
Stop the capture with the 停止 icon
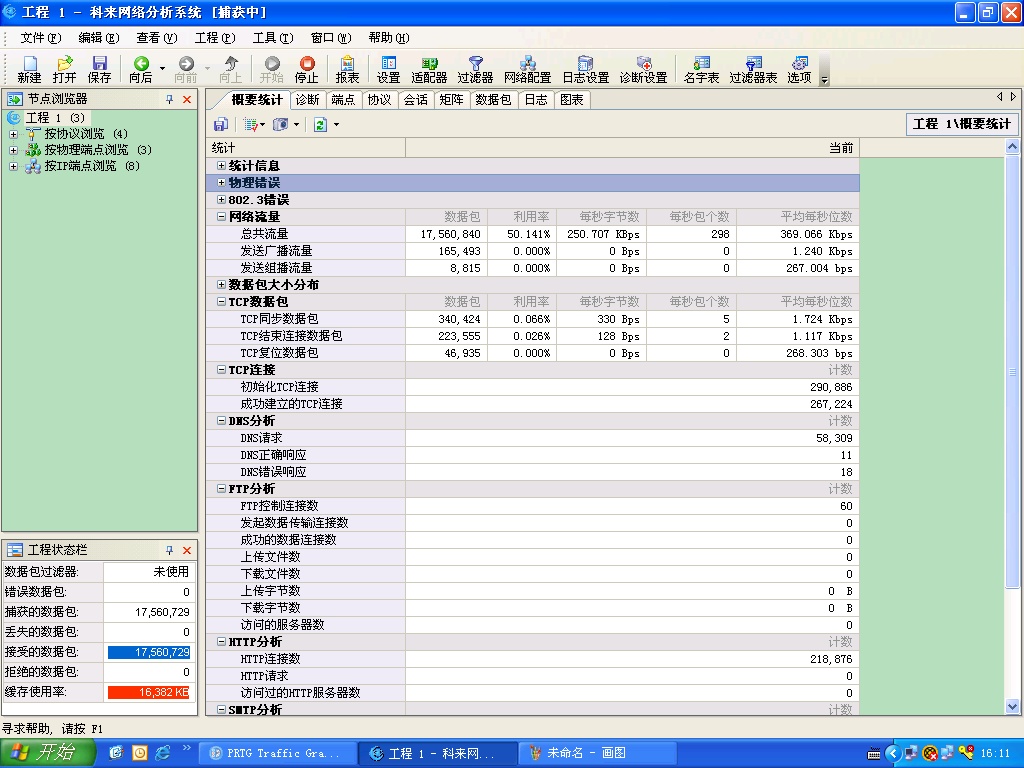coord(305,68)
